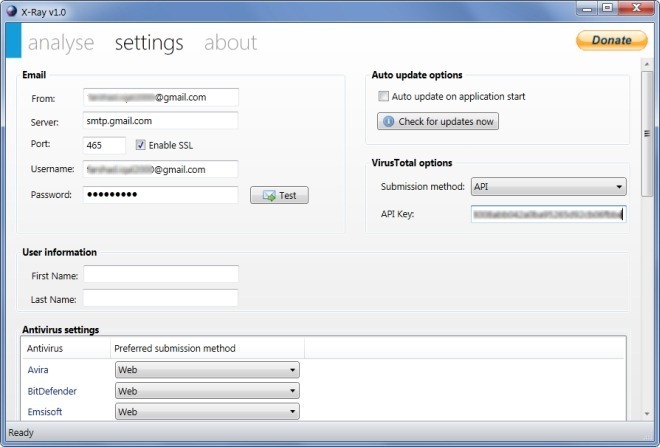This screenshot has height=447, width=660.
Task: Open Emsisoft submission method dropdown
Action: pos(207,412)
